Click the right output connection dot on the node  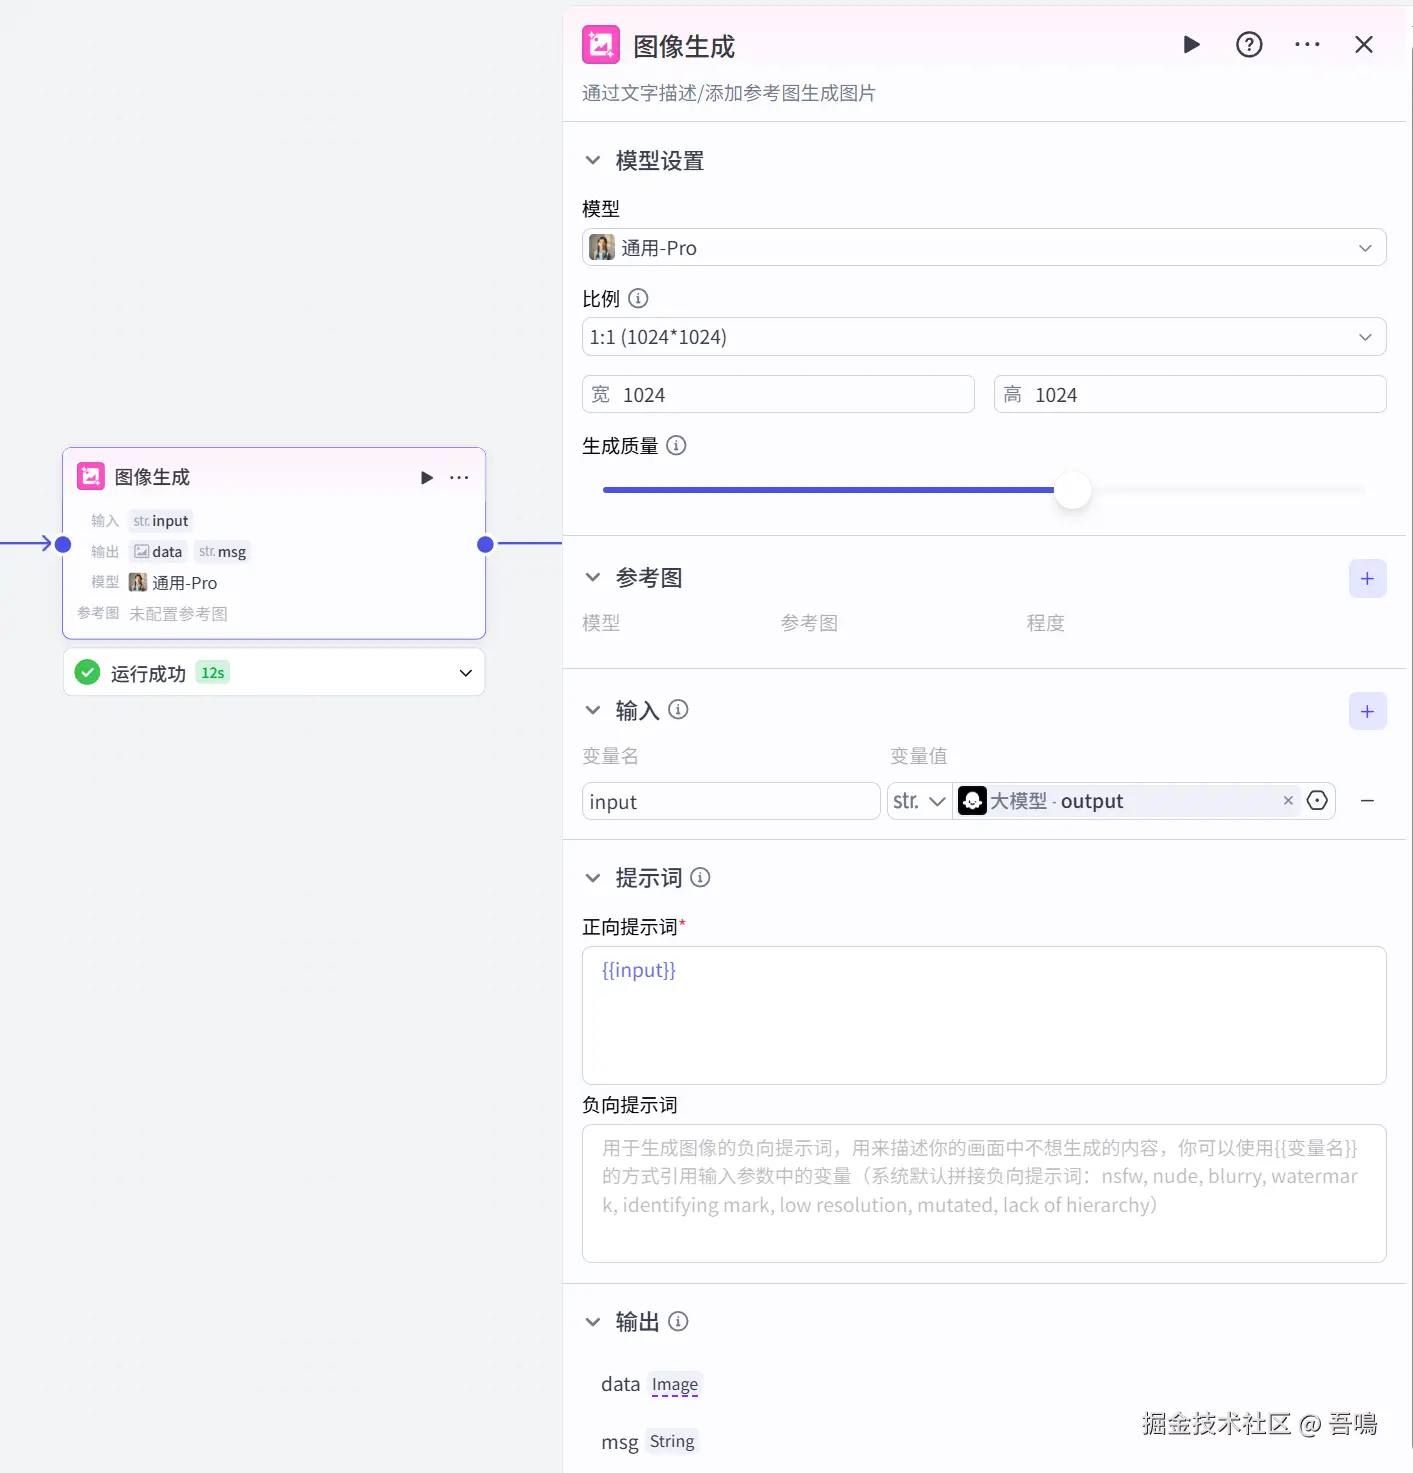[485, 545]
